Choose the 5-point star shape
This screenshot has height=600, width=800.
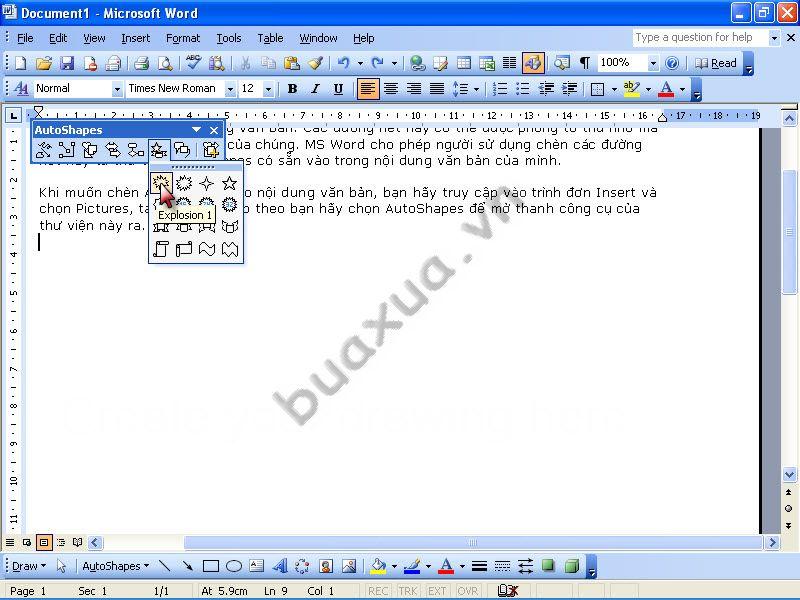coord(230,183)
